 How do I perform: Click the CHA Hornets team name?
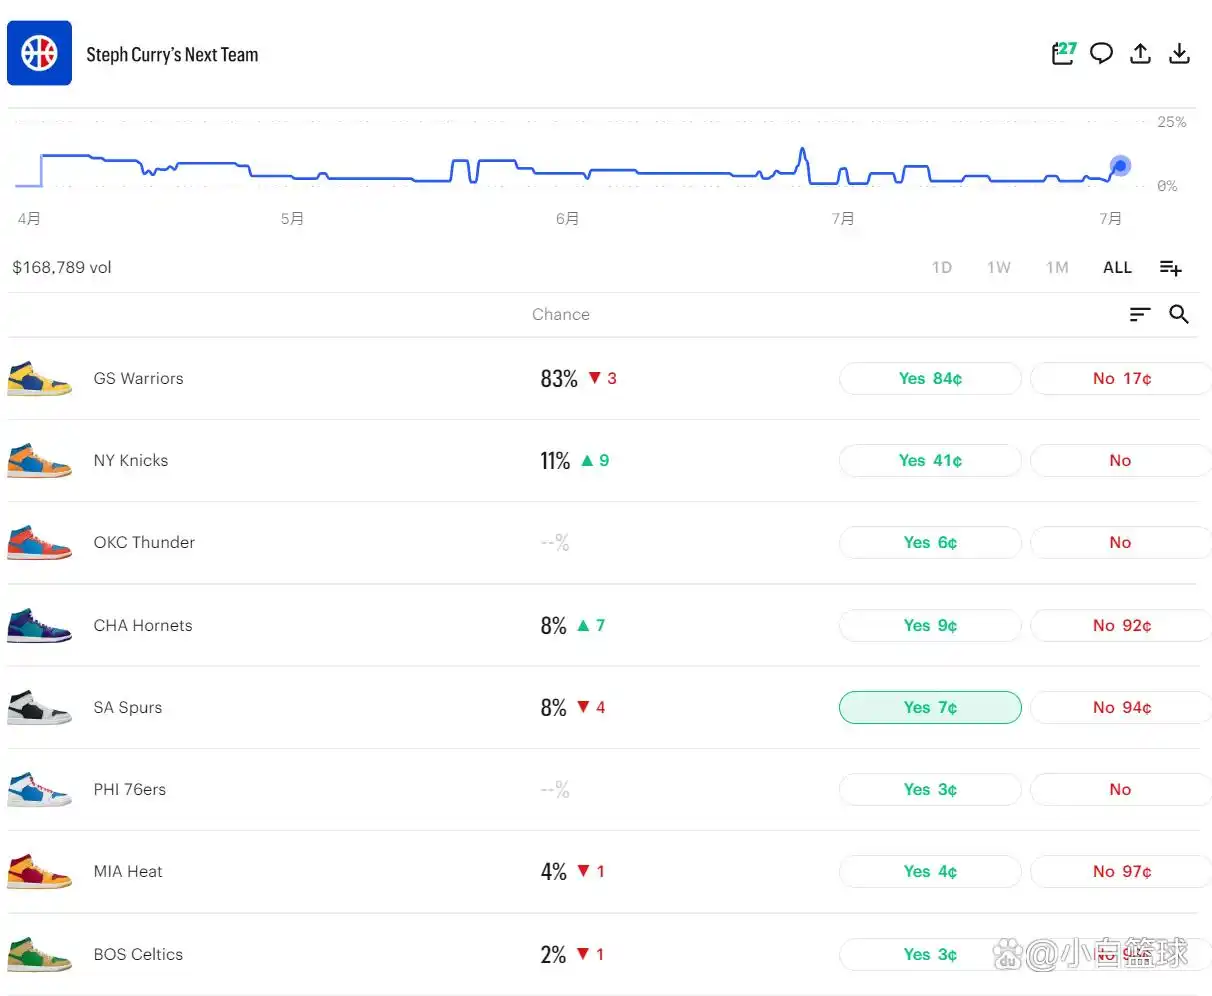pos(143,625)
